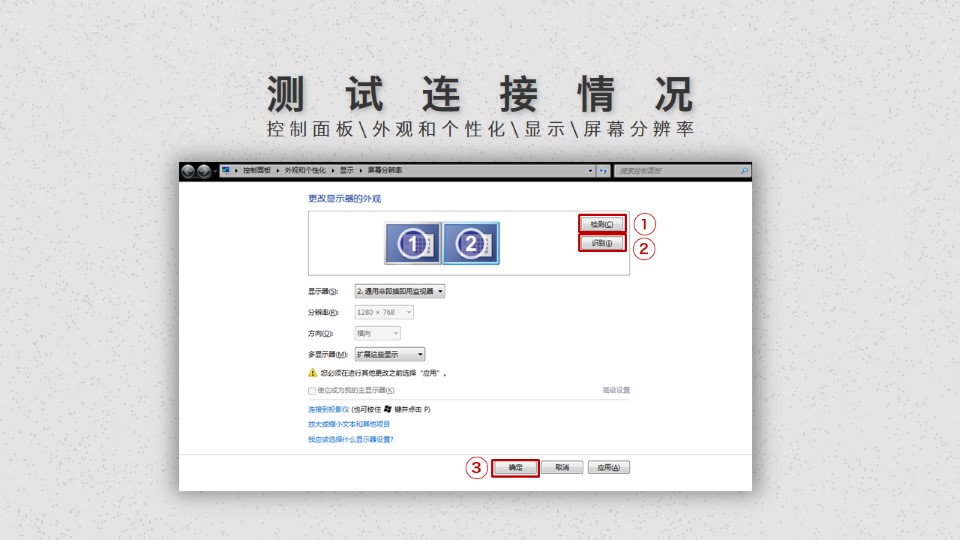Select monitor 2 in display preview
Screen dimensions: 960x540
pos(470,243)
